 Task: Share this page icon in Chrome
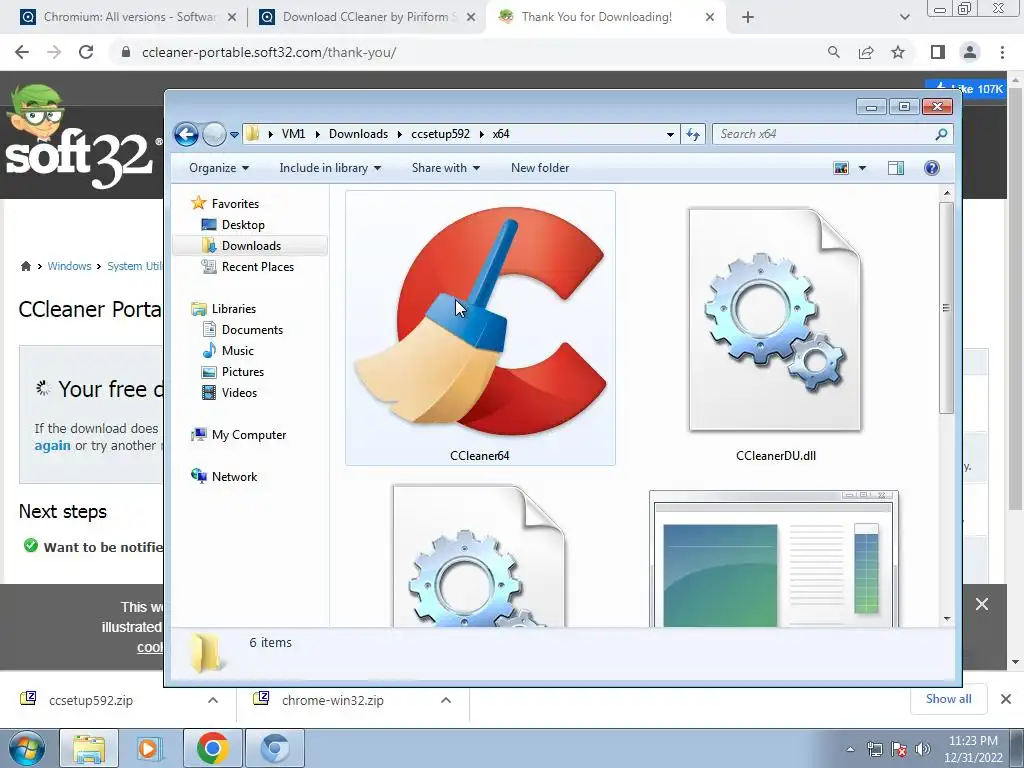(x=866, y=52)
